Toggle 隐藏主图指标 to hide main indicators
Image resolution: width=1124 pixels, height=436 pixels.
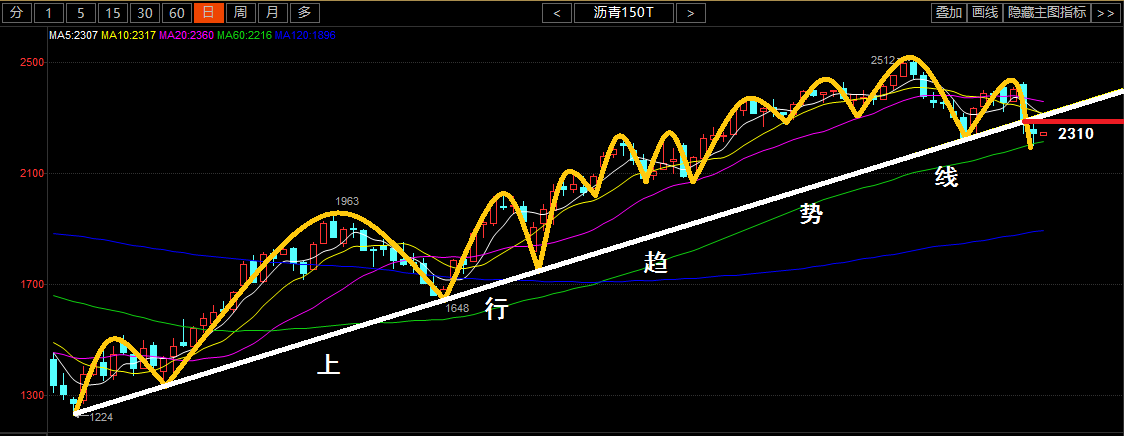coord(1047,13)
